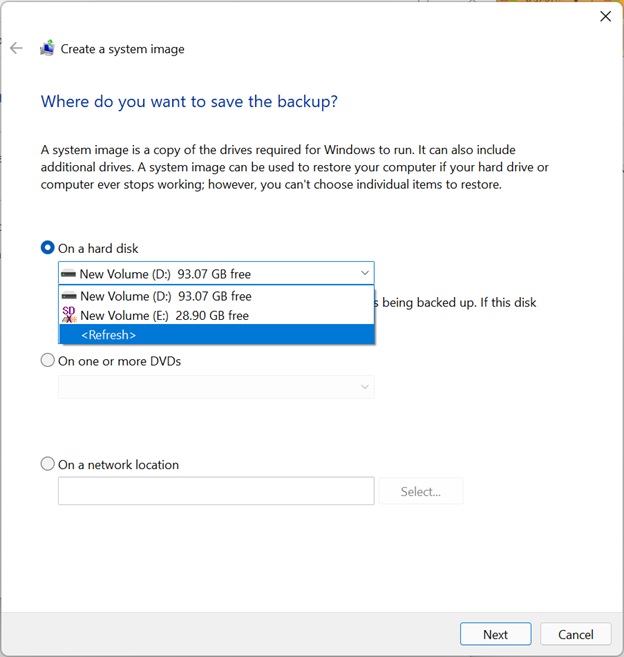The height and width of the screenshot is (657, 624).
Task: Click the title text Create a system image
Action: point(122,49)
